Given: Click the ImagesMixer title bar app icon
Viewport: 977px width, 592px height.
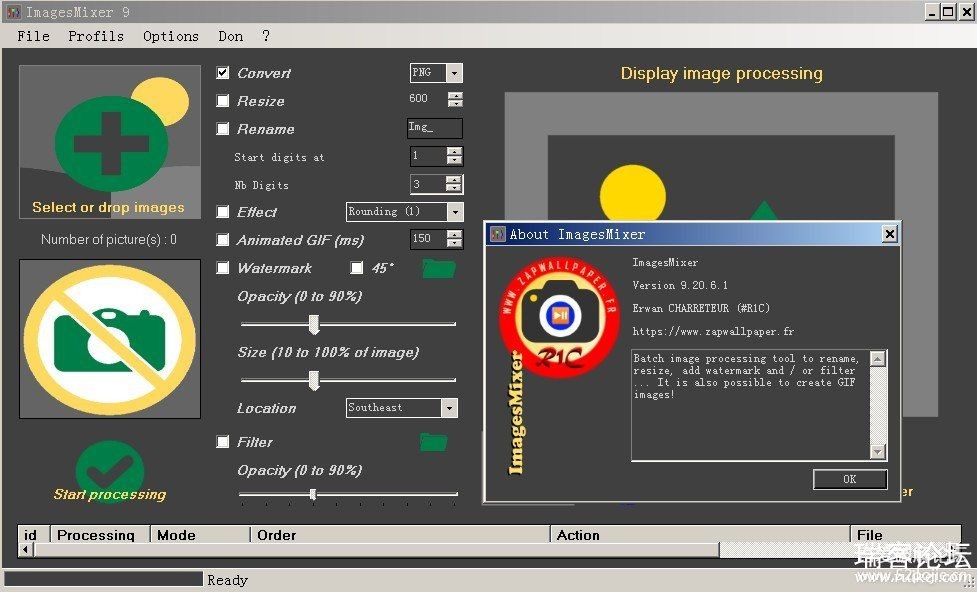Looking at the screenshot, I should [13, 12].
